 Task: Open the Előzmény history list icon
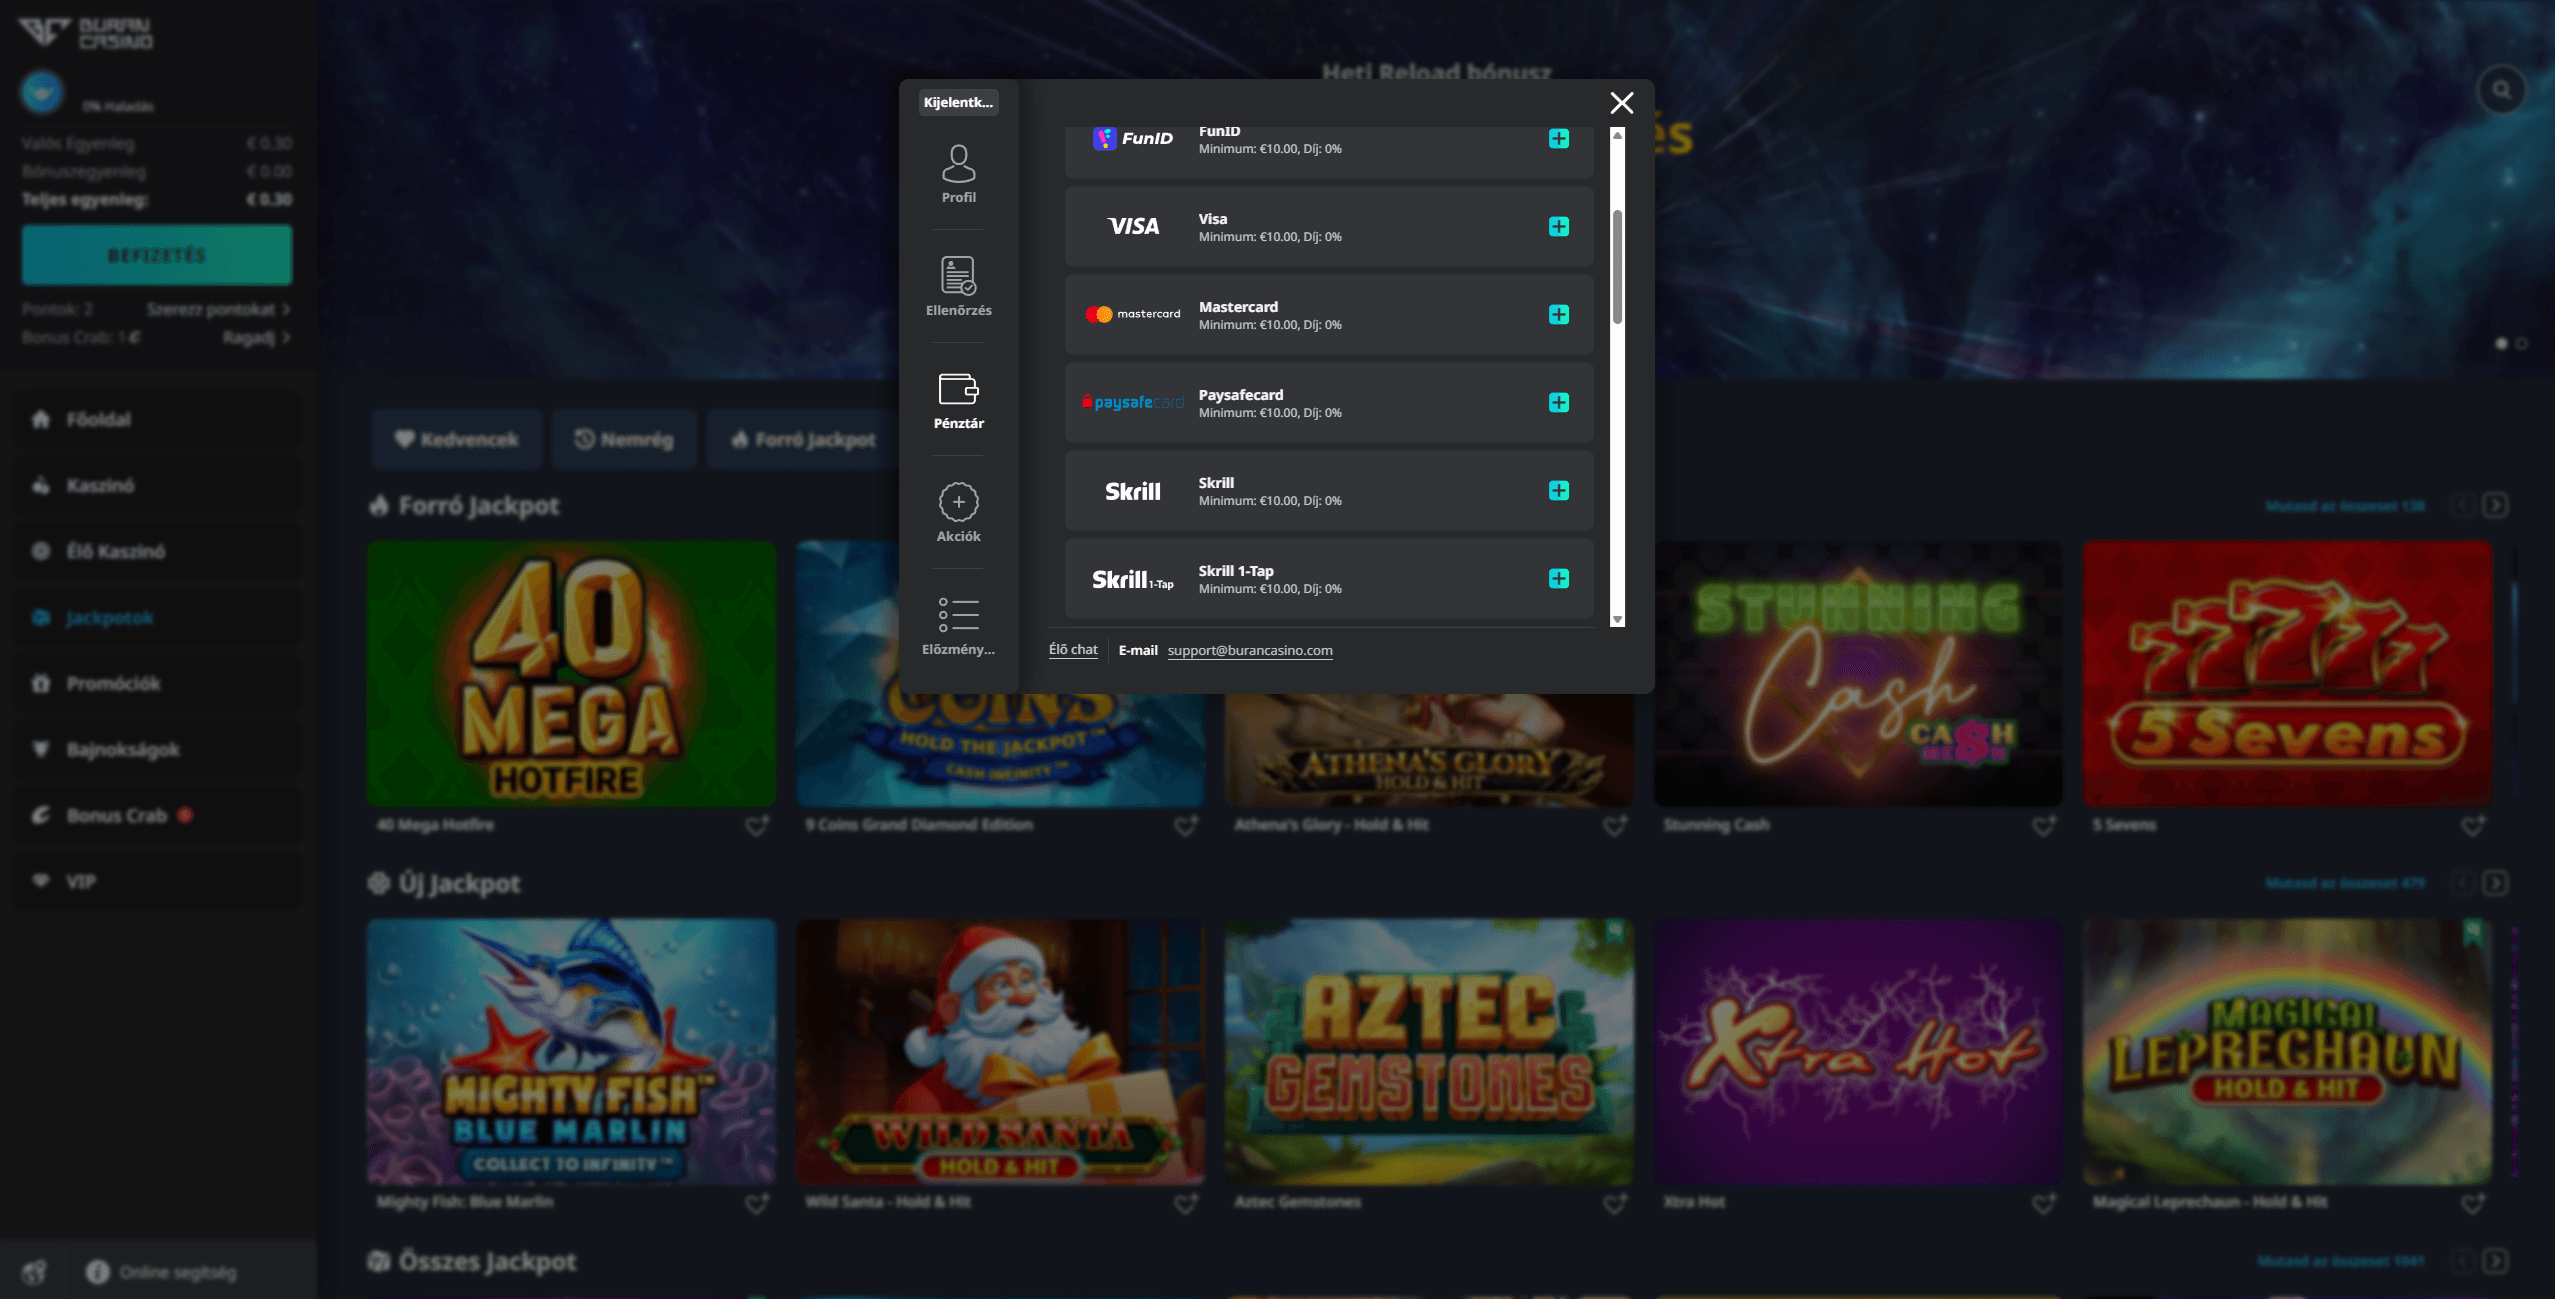click(x=958, y=614)
